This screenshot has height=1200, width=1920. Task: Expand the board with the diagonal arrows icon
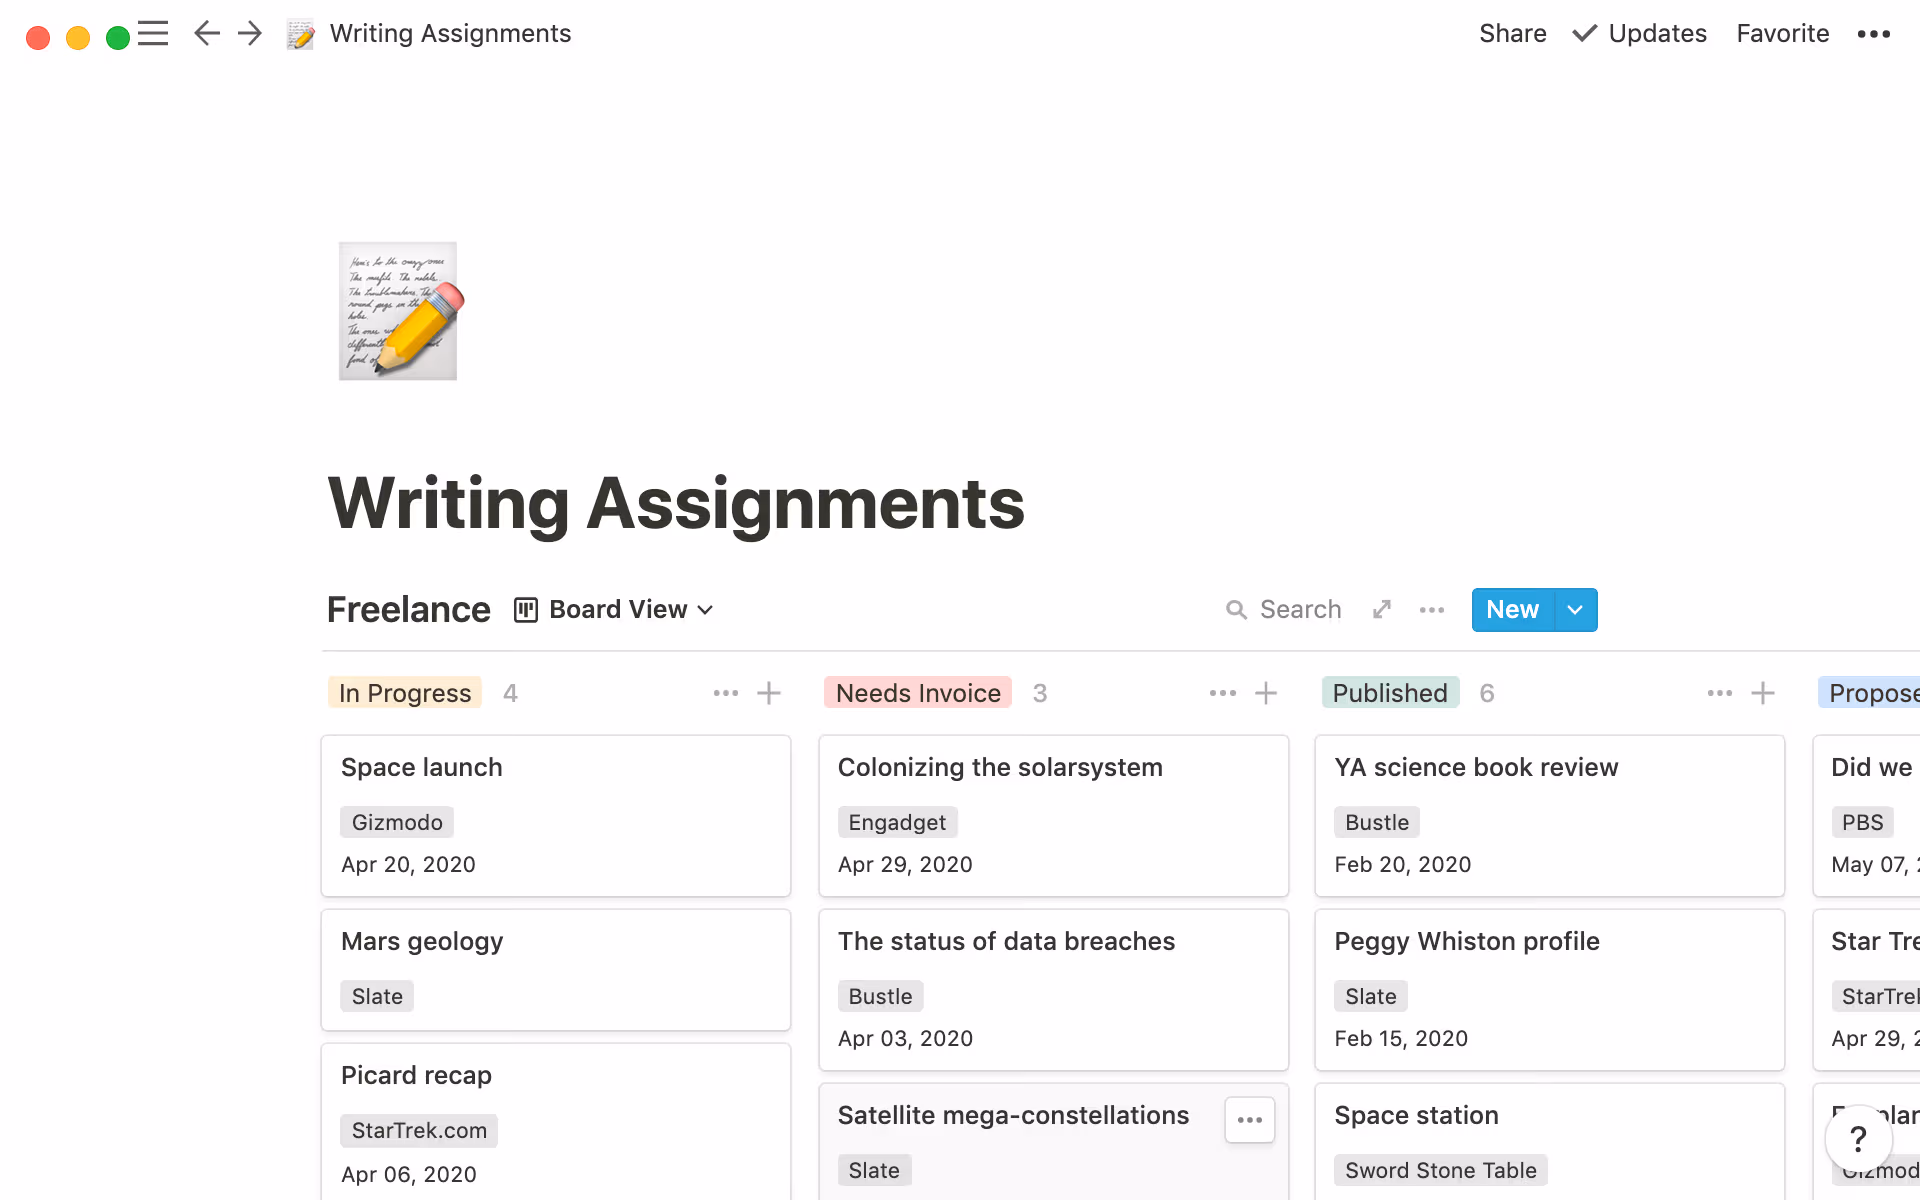tap(1381, 609)
